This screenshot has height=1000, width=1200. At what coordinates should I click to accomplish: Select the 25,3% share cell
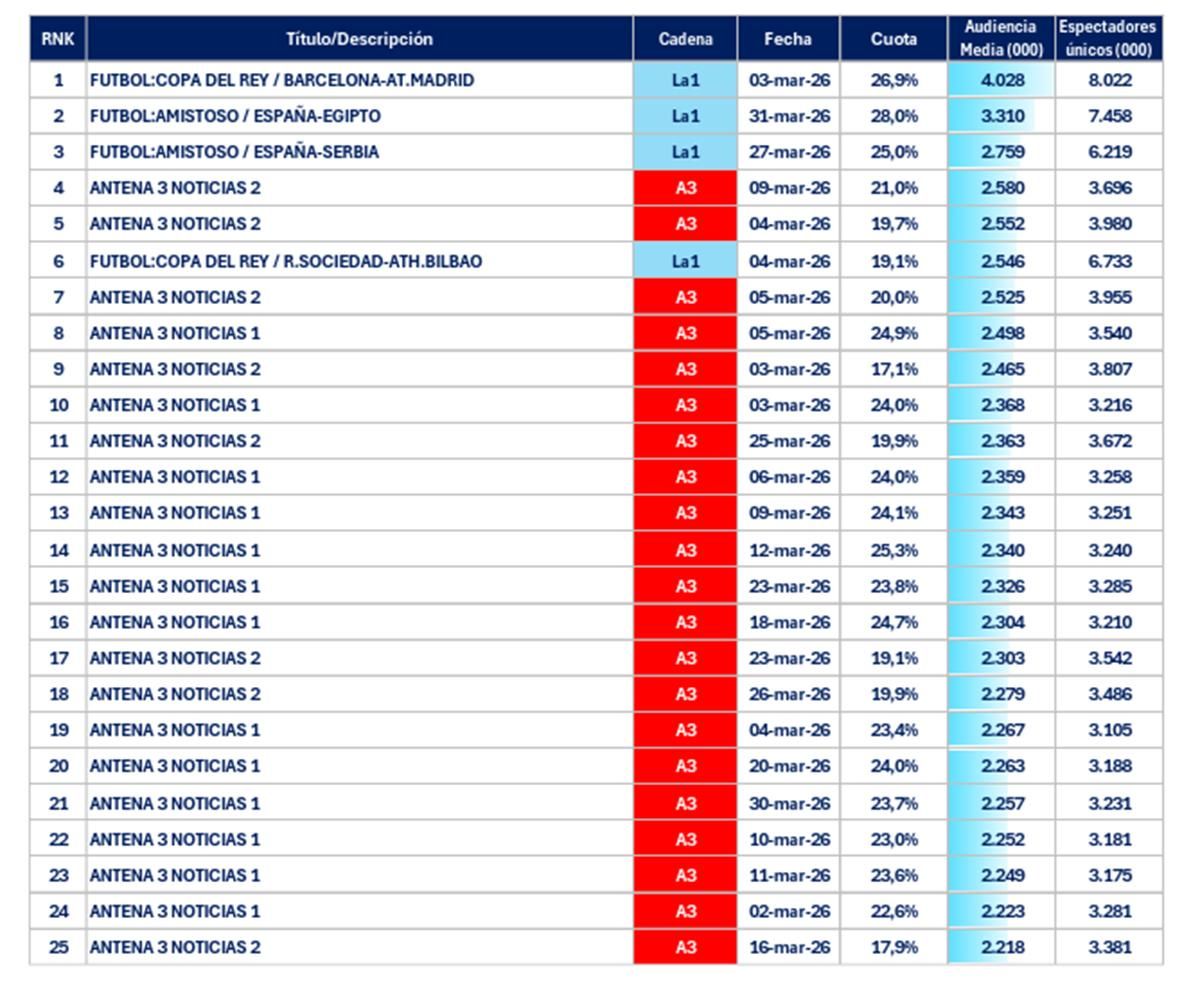point(893,550)
